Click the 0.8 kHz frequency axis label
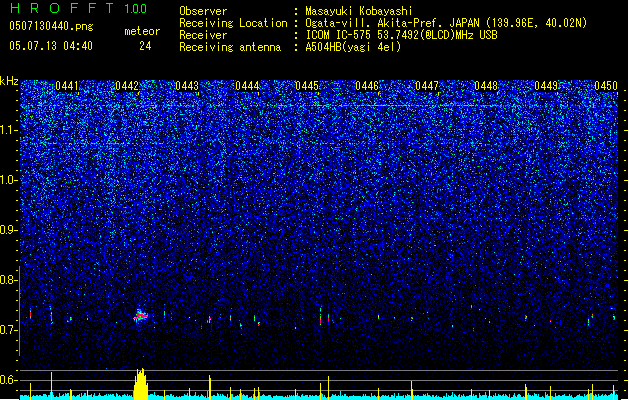The width and height of the screenshot is (629, 400). click(8, 280)
